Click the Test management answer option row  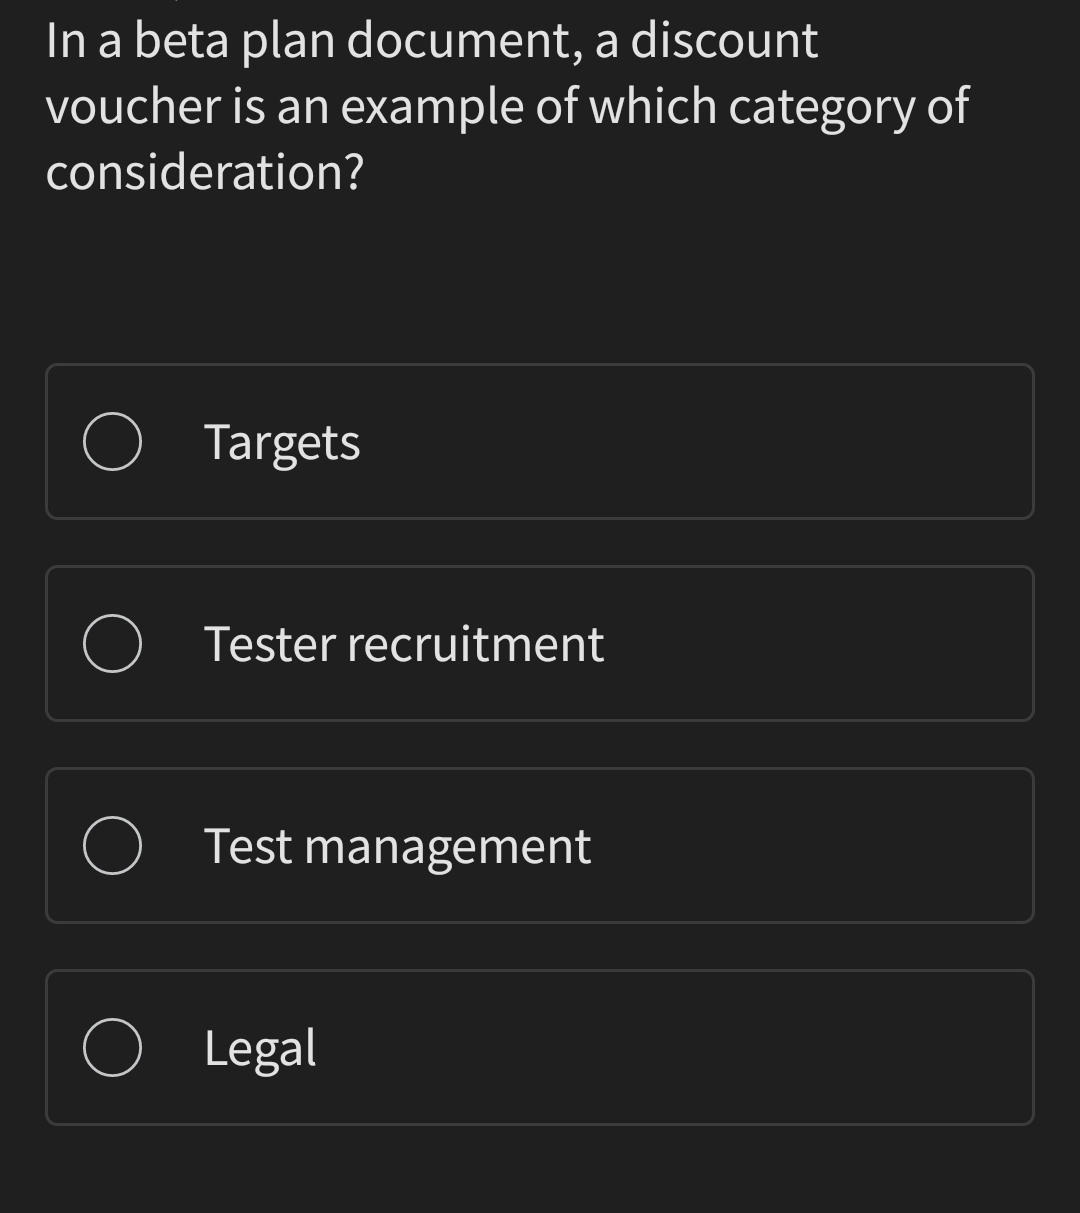[540, 845]
